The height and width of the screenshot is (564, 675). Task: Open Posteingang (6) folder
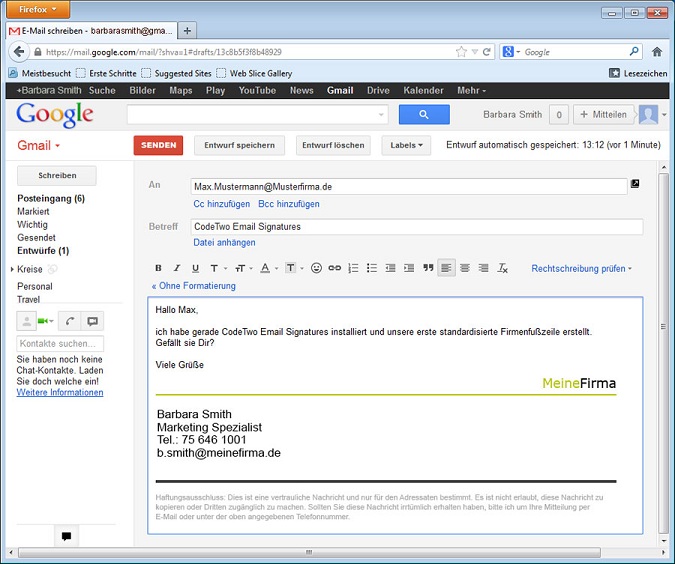pos(51,198)
